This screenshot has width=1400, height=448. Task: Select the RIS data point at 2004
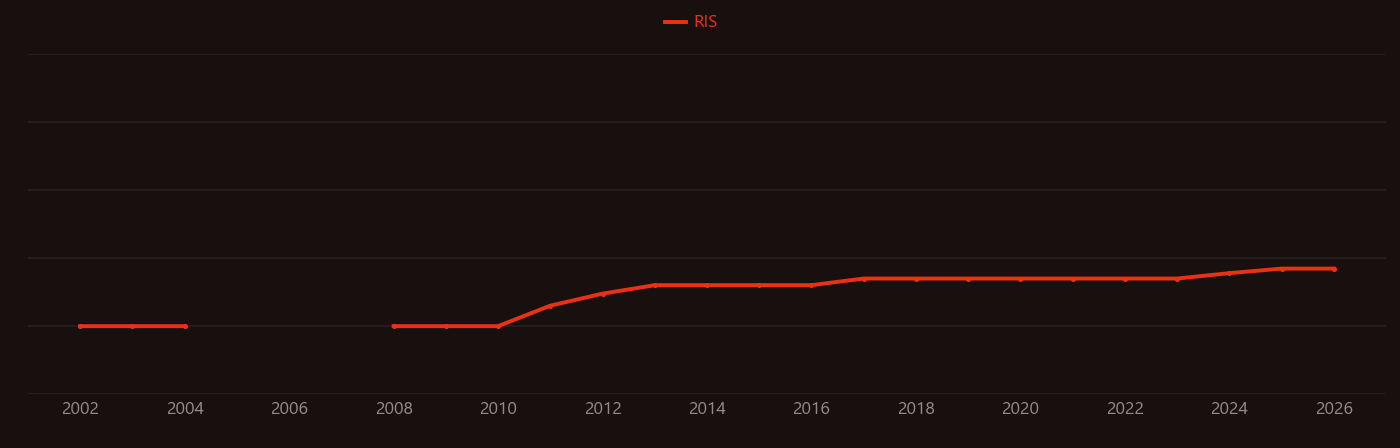[x=185, y=326]
